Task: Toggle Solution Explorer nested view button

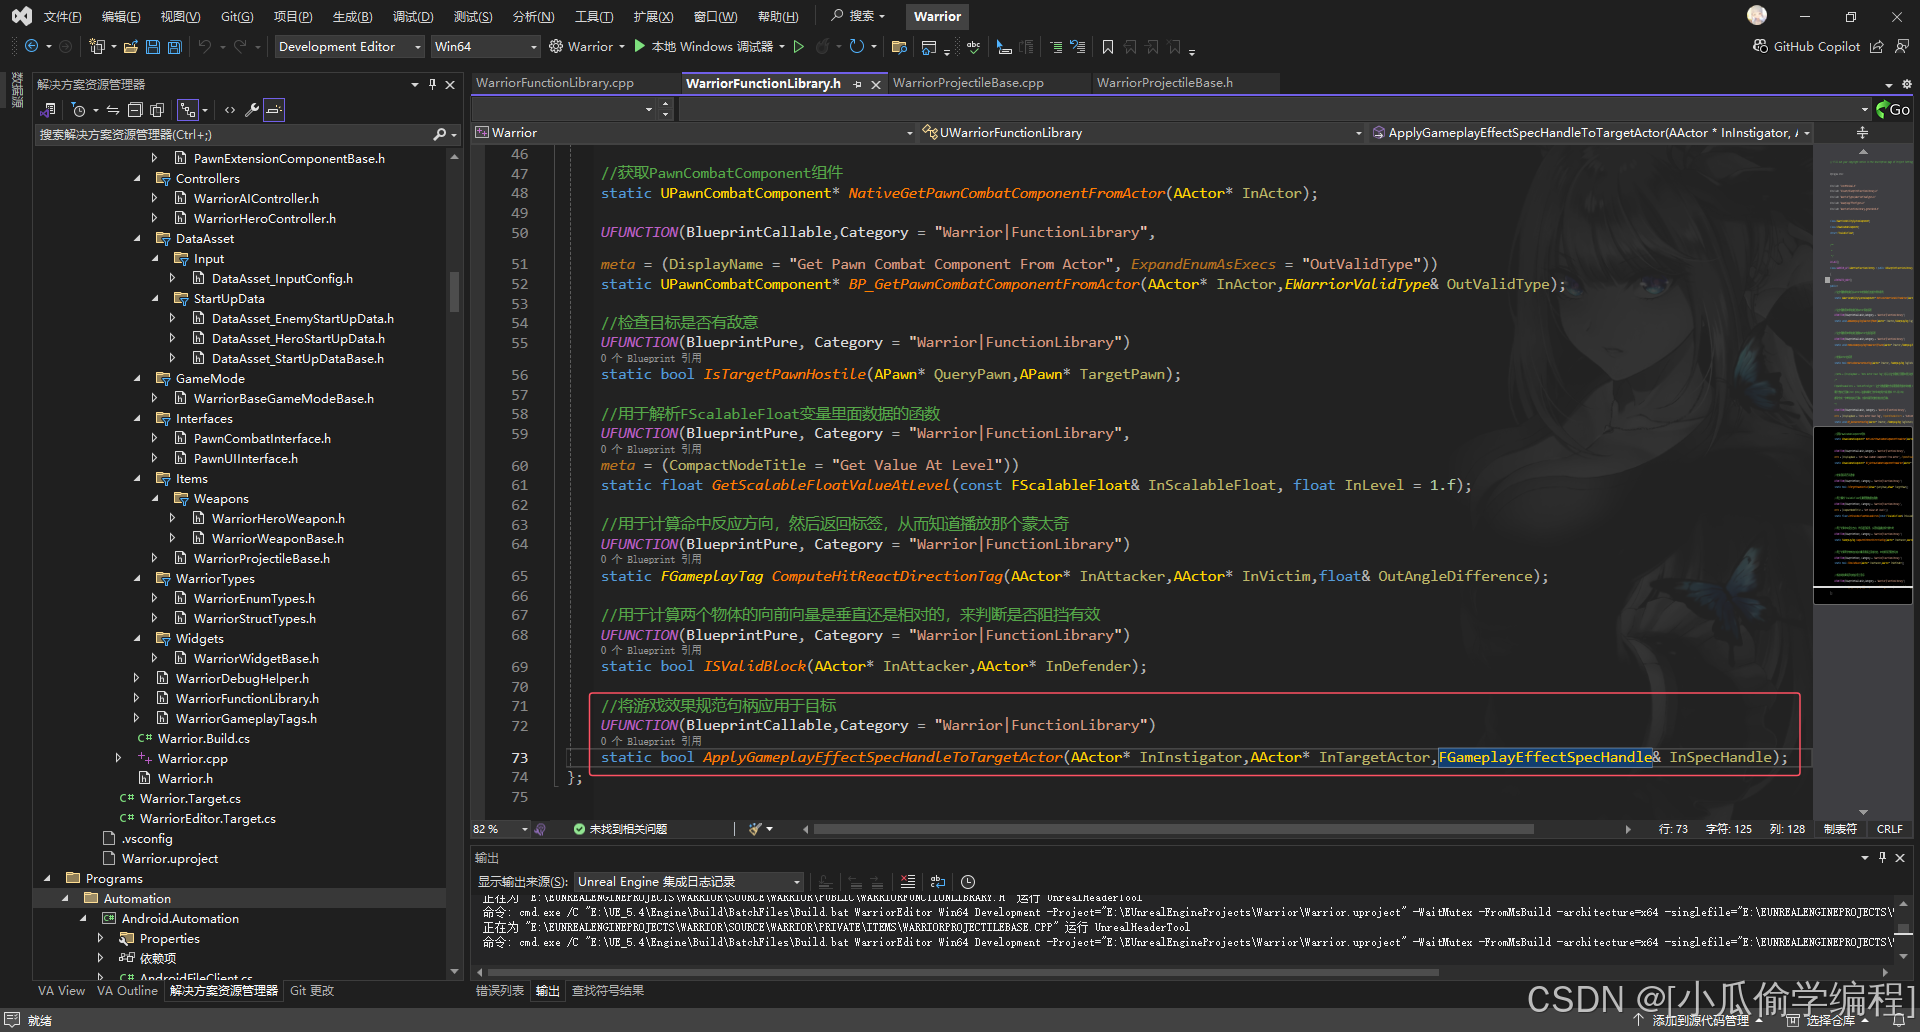Action: click(x=188, y=110)
